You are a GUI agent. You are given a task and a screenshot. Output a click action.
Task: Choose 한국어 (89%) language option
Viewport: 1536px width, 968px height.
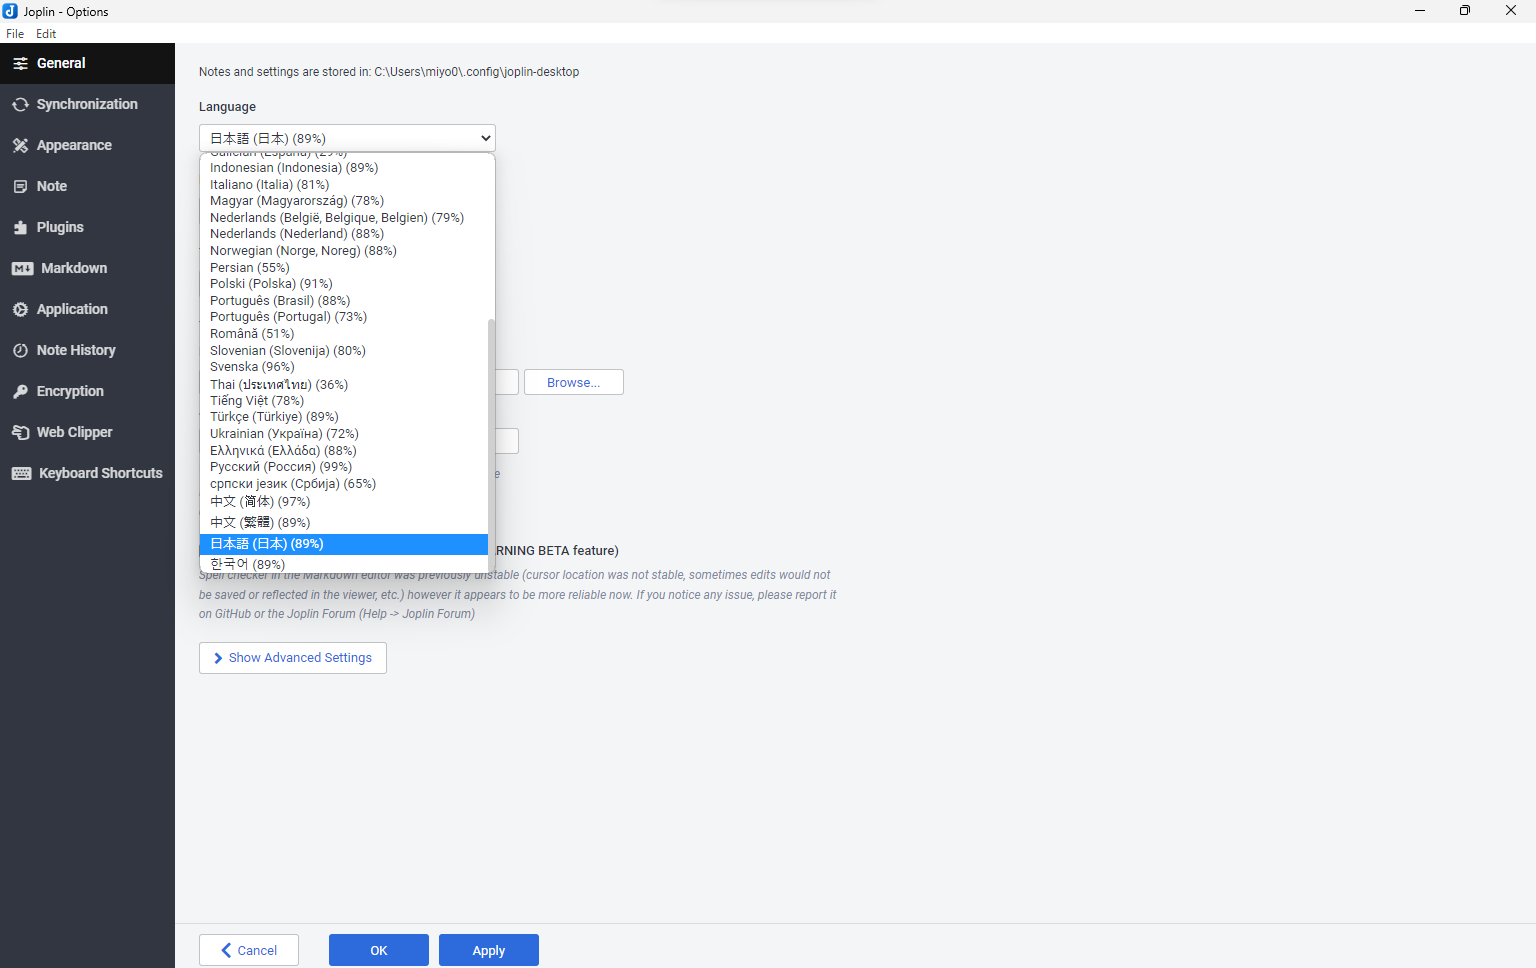(247, 564)
